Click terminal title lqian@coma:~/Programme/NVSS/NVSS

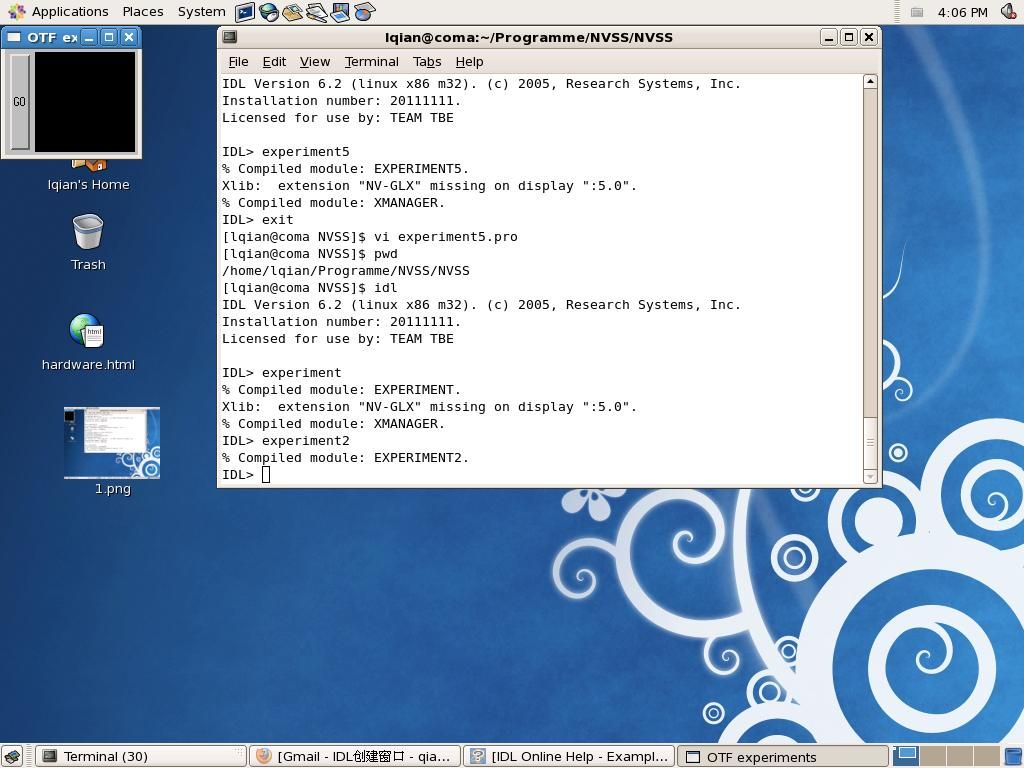pos(528,37)
